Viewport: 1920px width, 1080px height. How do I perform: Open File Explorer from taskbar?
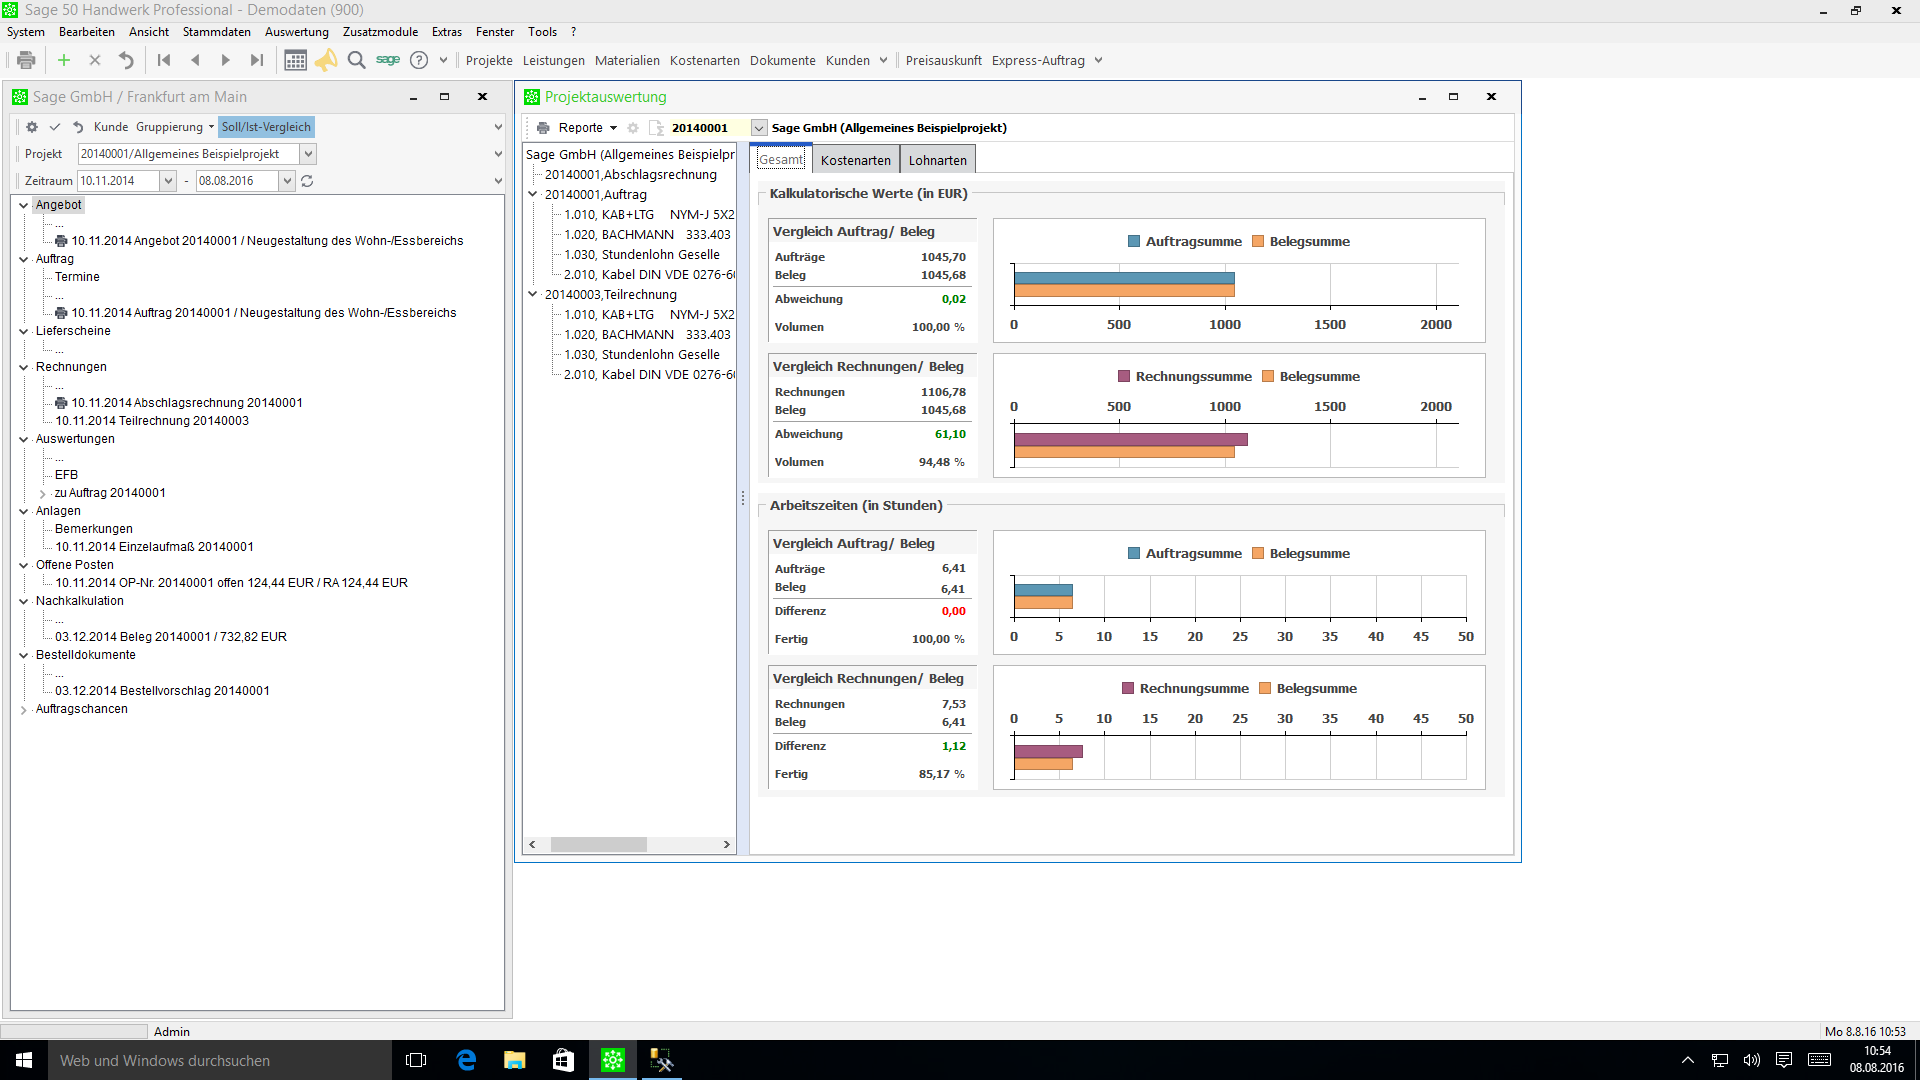tap(514, 1060)
